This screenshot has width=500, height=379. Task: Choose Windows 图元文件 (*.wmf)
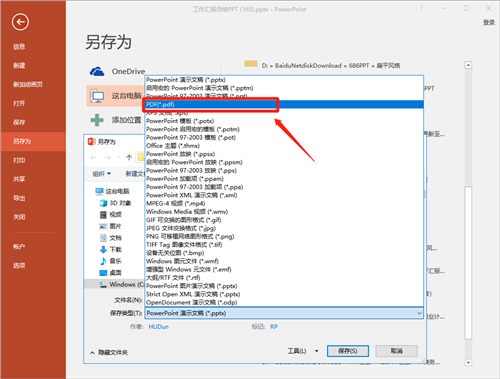[x=284, y=261]
